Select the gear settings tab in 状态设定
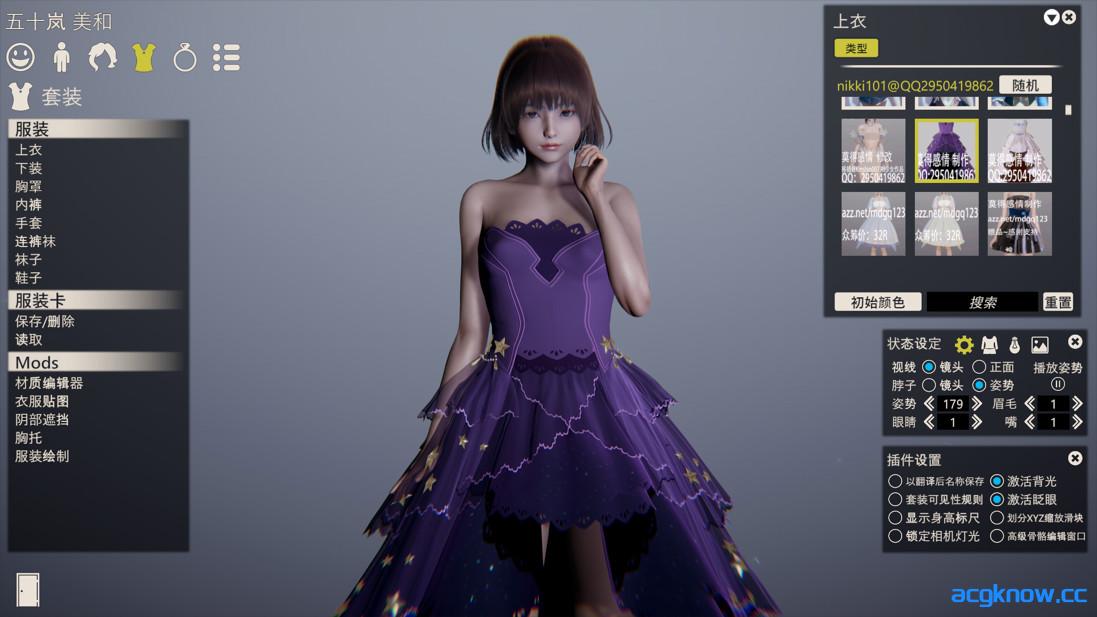The width and height of the screenshot is (1097, 617). point(964,344)
